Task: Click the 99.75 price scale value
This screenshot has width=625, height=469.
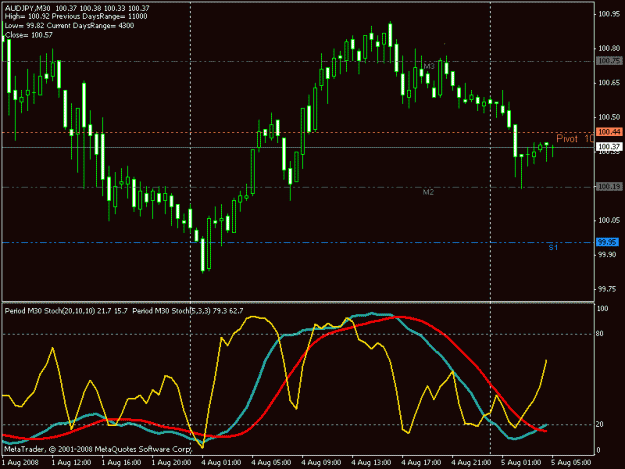Action: [x=607, y=289]
